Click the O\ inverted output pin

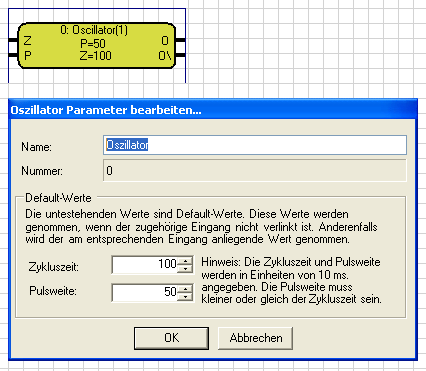(x=180, y=55)
